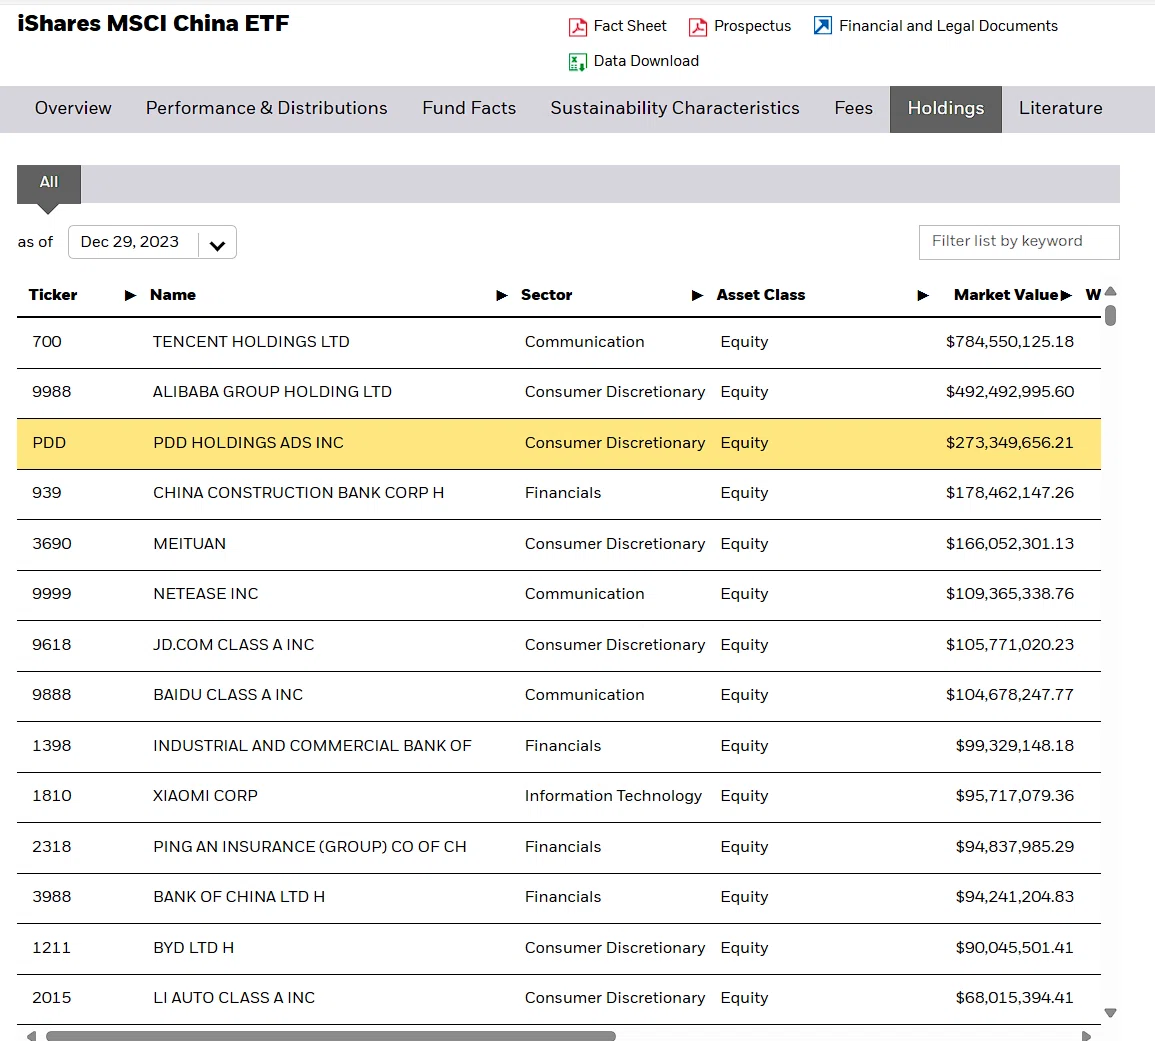Select BYD LTD H name cell
The width and height of the screenshot is (1155, 1041).
click(194, 947)
